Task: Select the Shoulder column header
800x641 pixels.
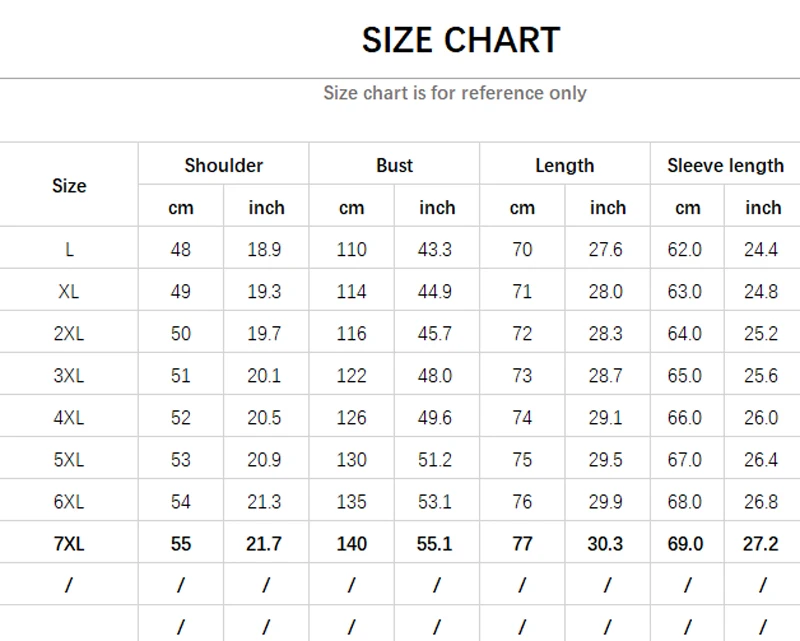Action: tap(223, 165)
